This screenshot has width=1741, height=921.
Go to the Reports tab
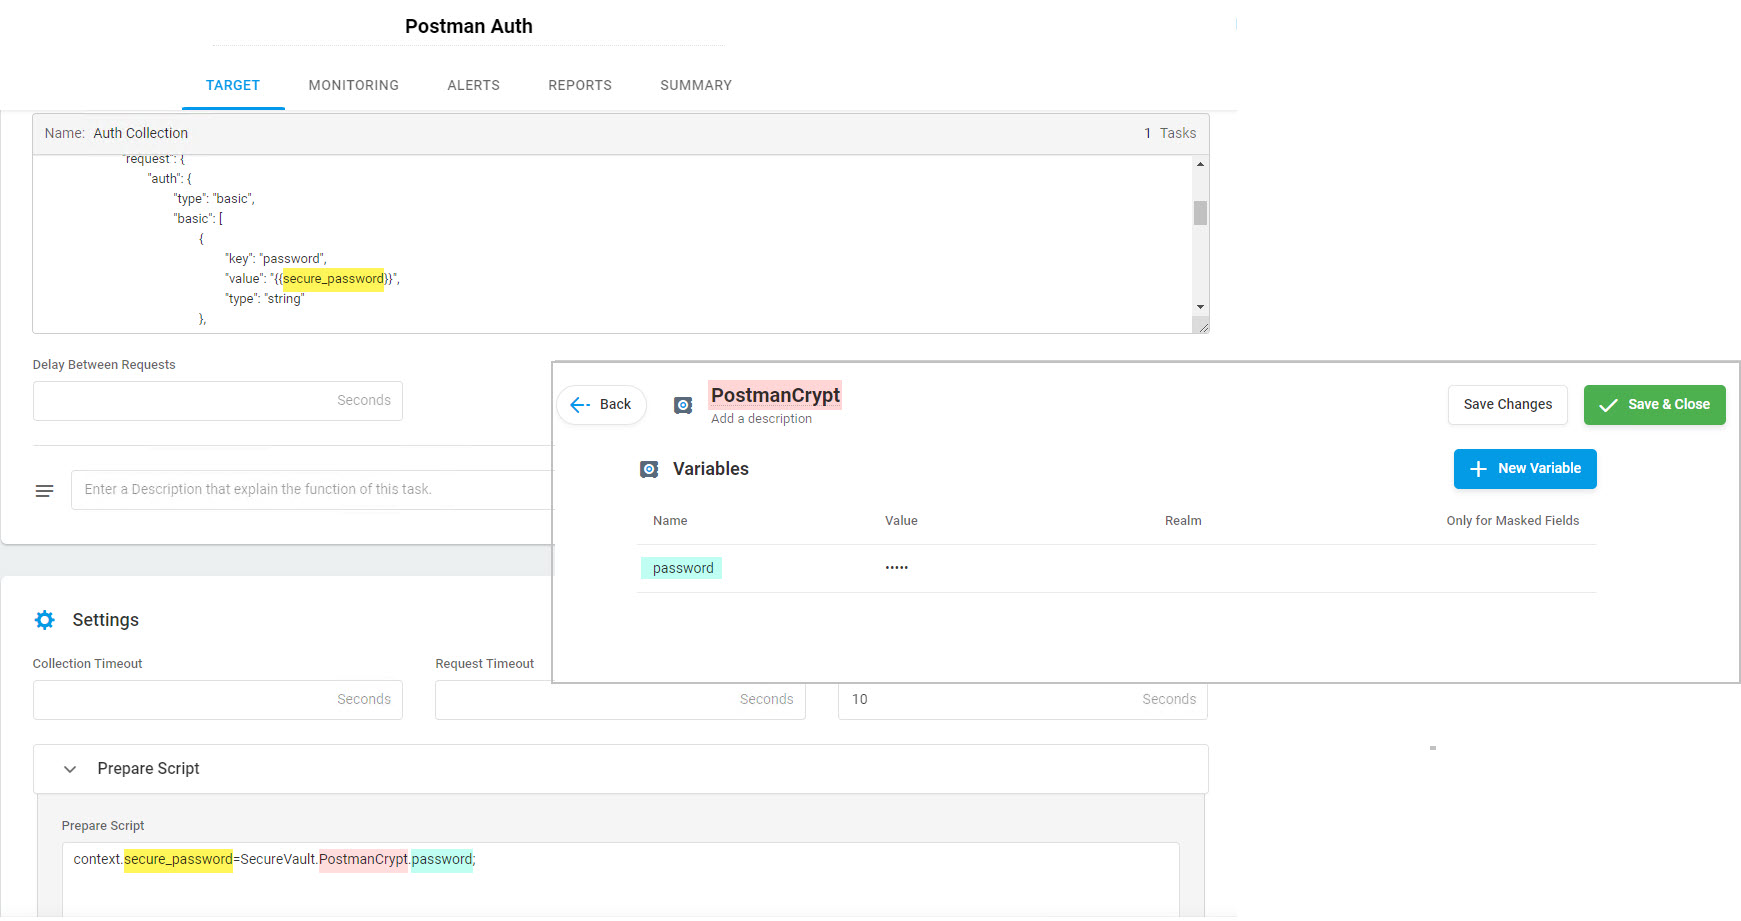(579, 85)
